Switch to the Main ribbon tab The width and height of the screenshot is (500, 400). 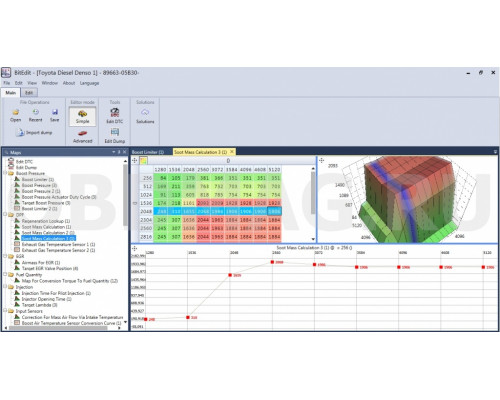(11, 93)
